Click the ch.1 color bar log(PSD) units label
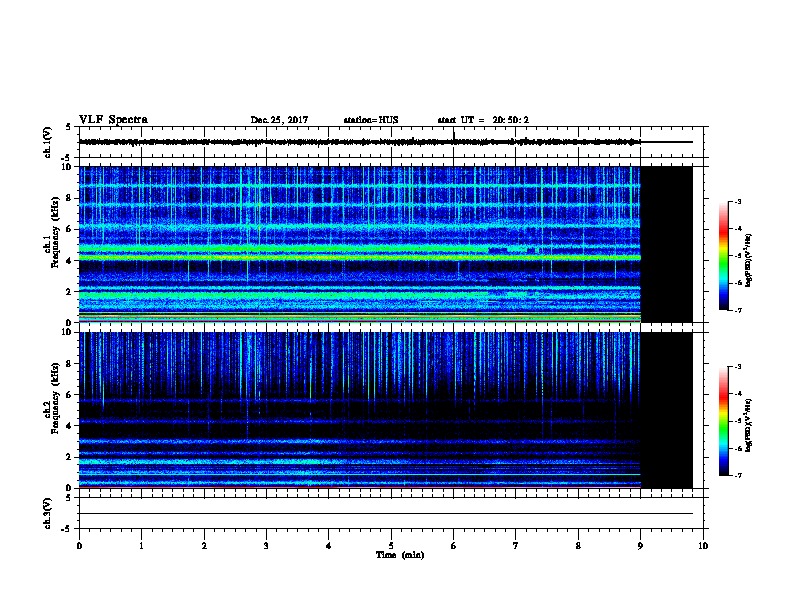Screen dimensions: 792x612 click(x=749, y=260)
